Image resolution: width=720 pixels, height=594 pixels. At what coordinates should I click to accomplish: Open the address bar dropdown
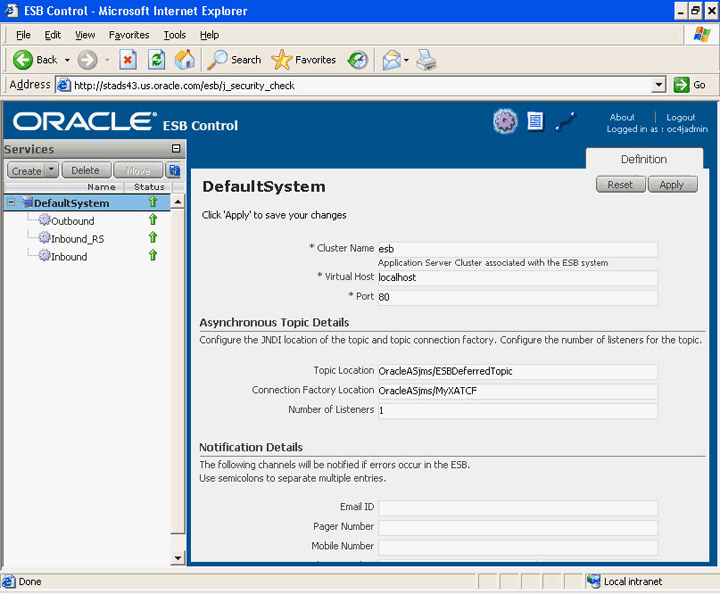pos(659,85)
